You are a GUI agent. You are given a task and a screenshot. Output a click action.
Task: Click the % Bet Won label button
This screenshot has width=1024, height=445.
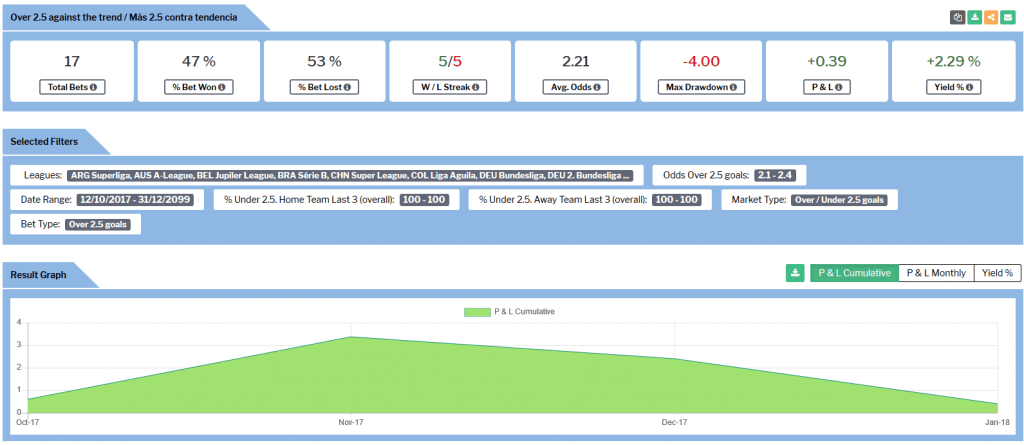[197, 87]
